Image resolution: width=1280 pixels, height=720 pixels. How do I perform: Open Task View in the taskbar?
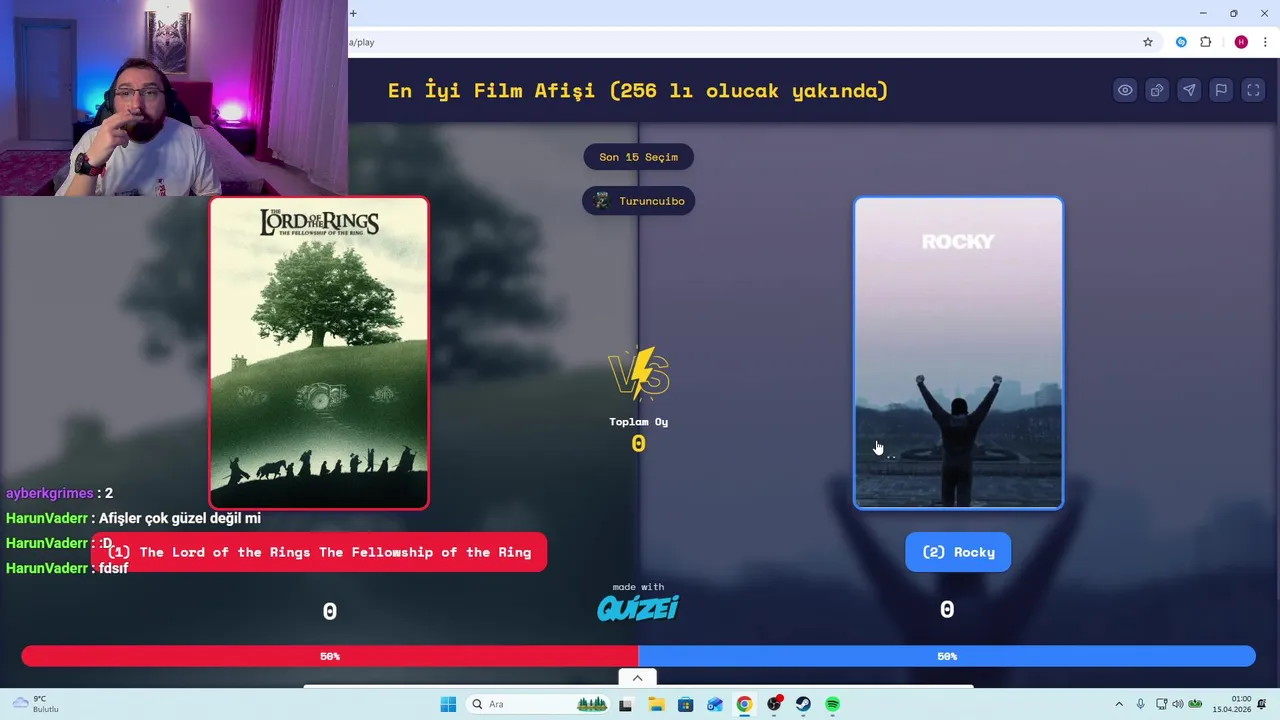click(625, 704)
